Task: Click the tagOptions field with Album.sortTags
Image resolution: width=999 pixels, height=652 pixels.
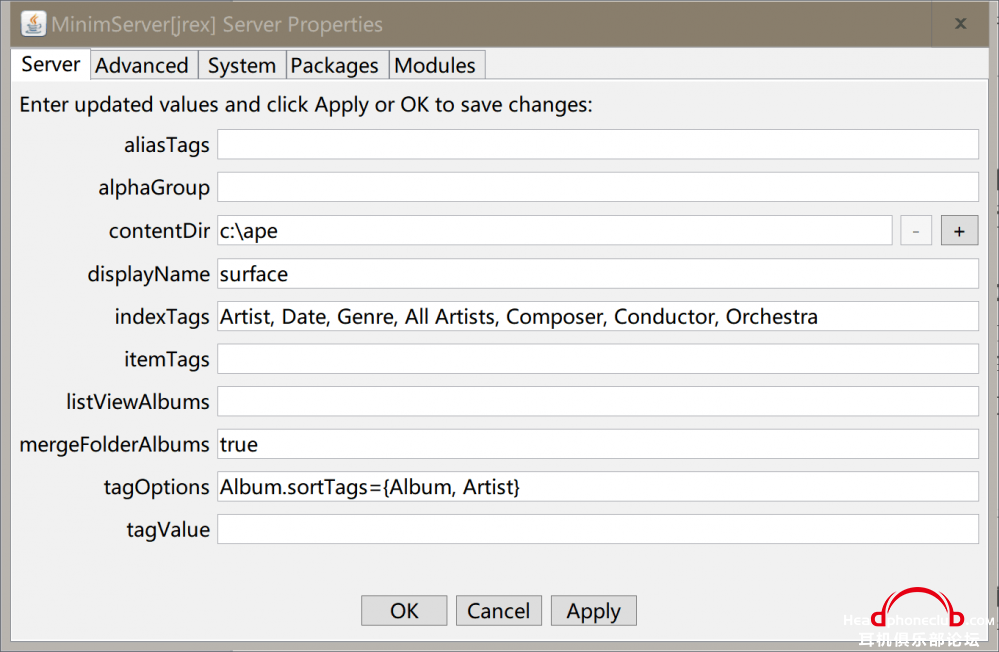Action: click(598, 486)
